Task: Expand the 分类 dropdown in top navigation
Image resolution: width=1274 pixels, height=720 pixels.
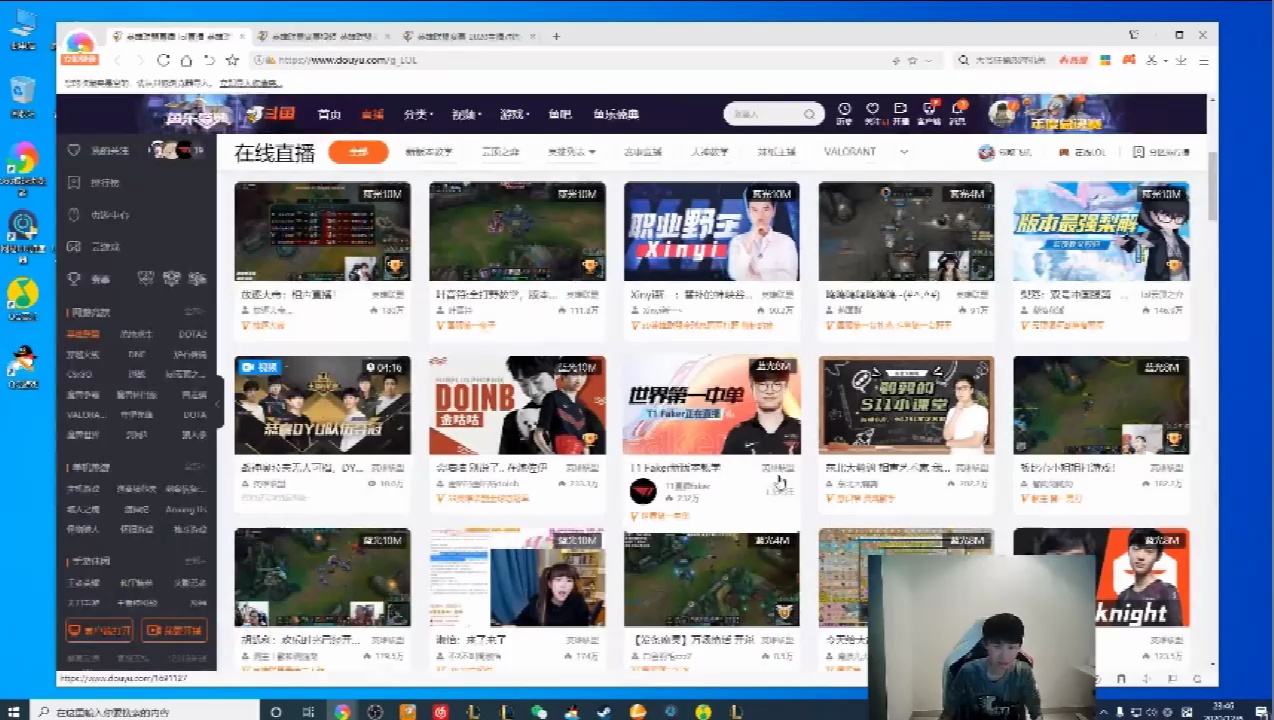Action: coord(416,114)
